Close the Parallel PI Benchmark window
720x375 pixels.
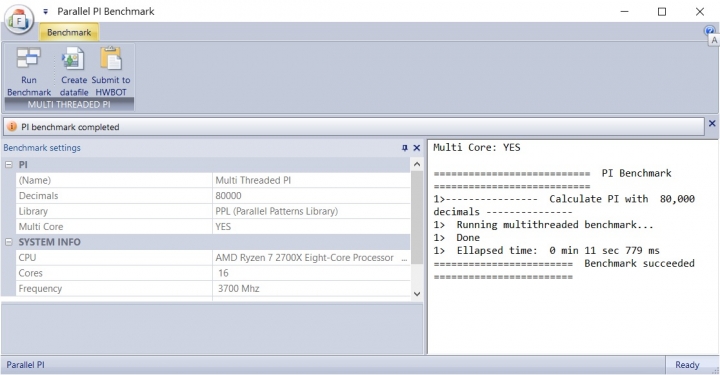[699, 11]
